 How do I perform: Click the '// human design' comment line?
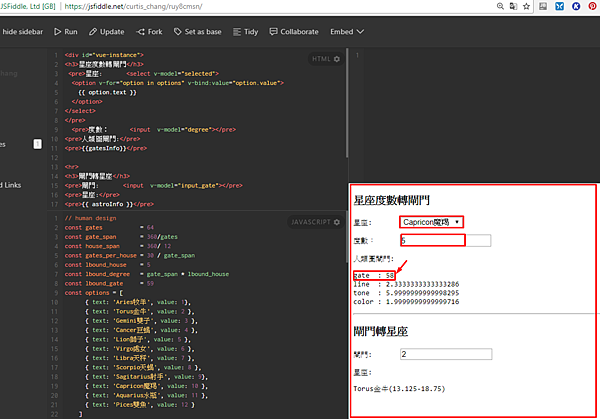[90, 218]
